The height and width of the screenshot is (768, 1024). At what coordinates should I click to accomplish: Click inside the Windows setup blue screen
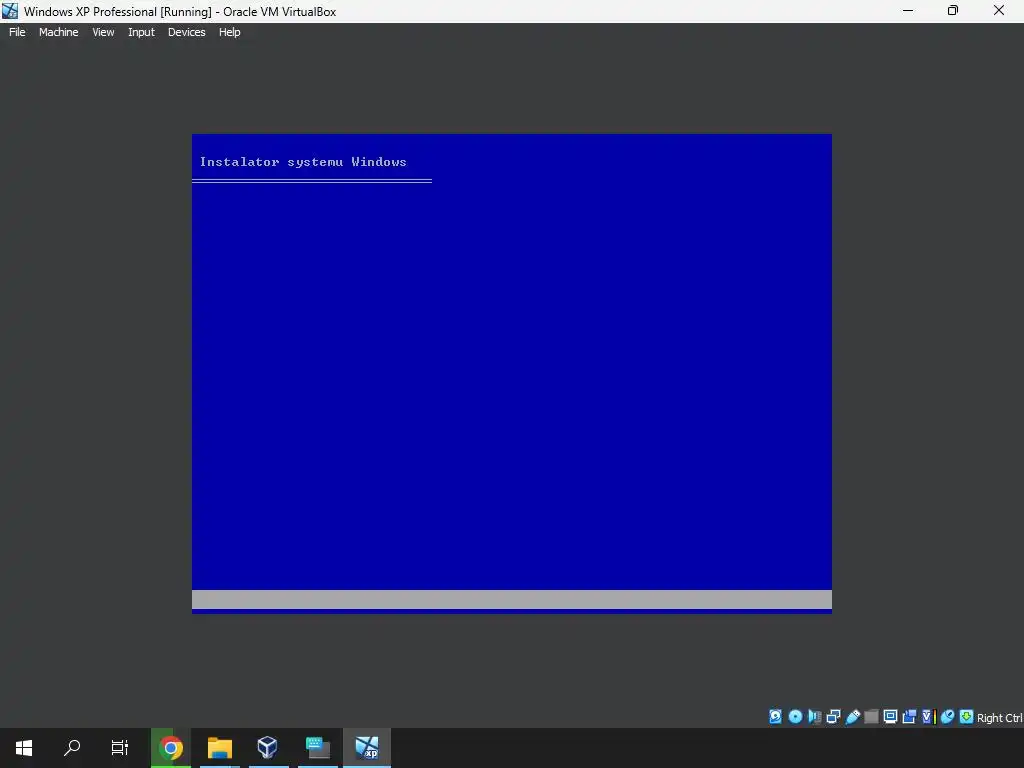pos(511,374)
